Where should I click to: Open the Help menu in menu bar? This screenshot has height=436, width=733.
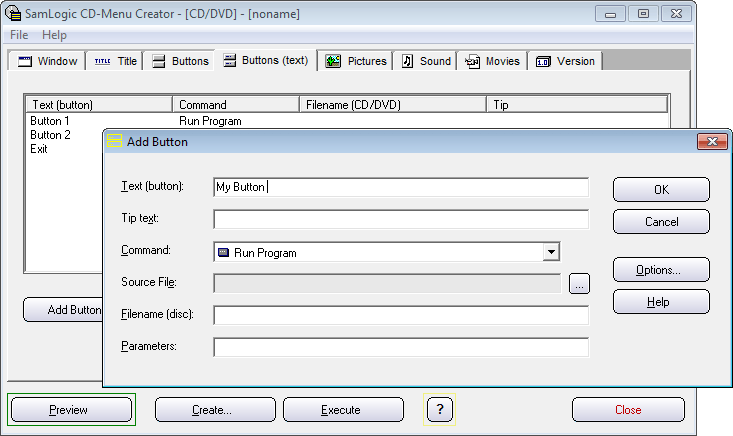pyautogui.click(x=54, y=35)
